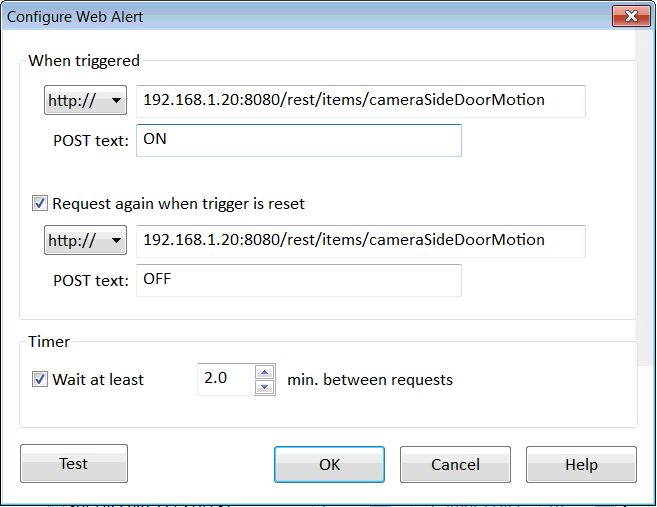This screenshot has width=657, height=507.
Task: Click the When triggered group label
Action: (84, 61)
